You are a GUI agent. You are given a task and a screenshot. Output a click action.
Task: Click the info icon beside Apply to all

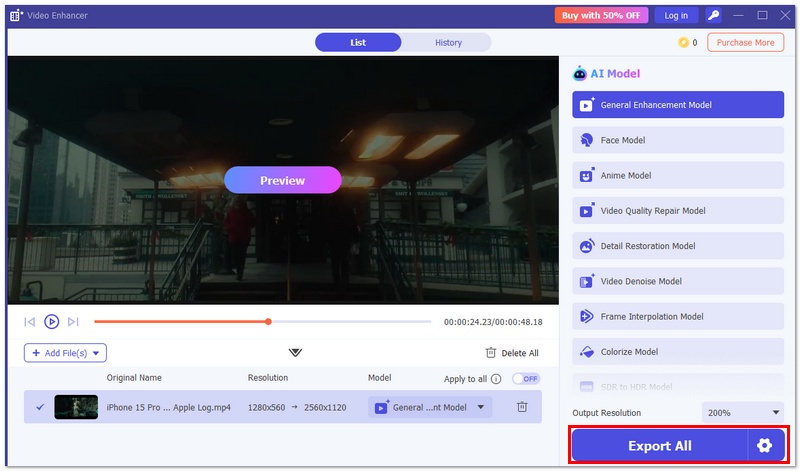pos(496,380)
